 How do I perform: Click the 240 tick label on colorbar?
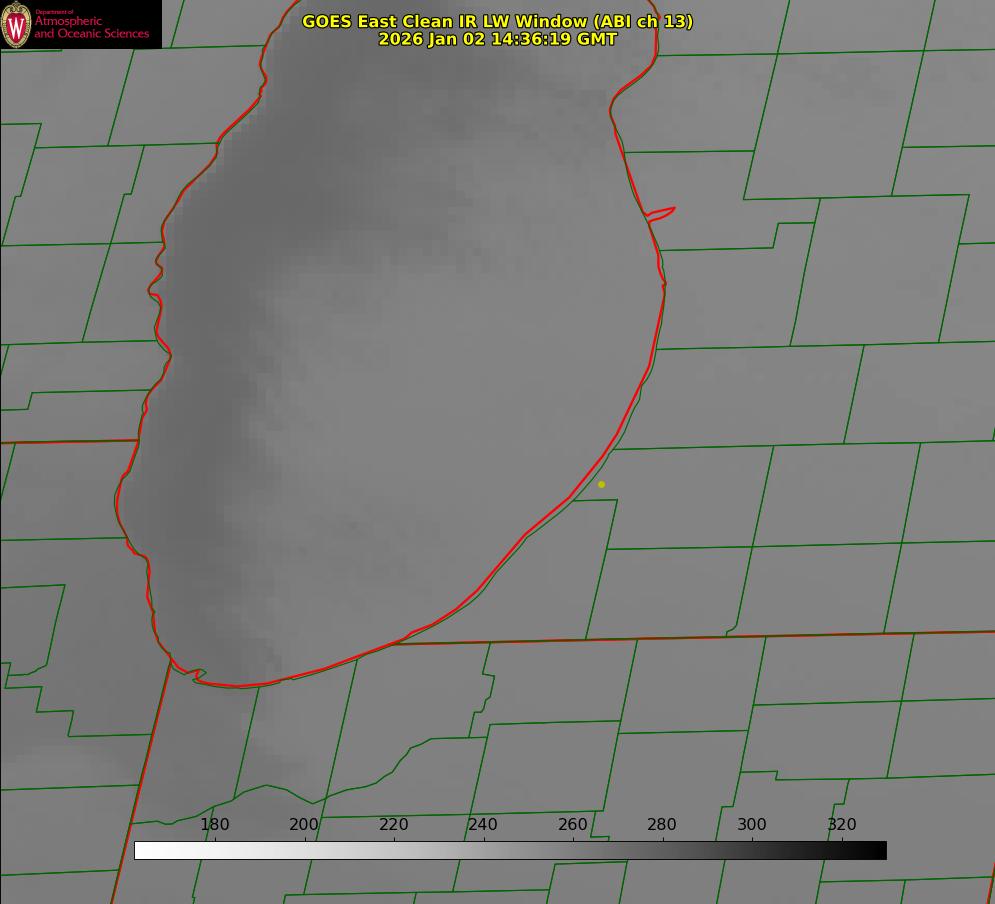pos(483,824)
